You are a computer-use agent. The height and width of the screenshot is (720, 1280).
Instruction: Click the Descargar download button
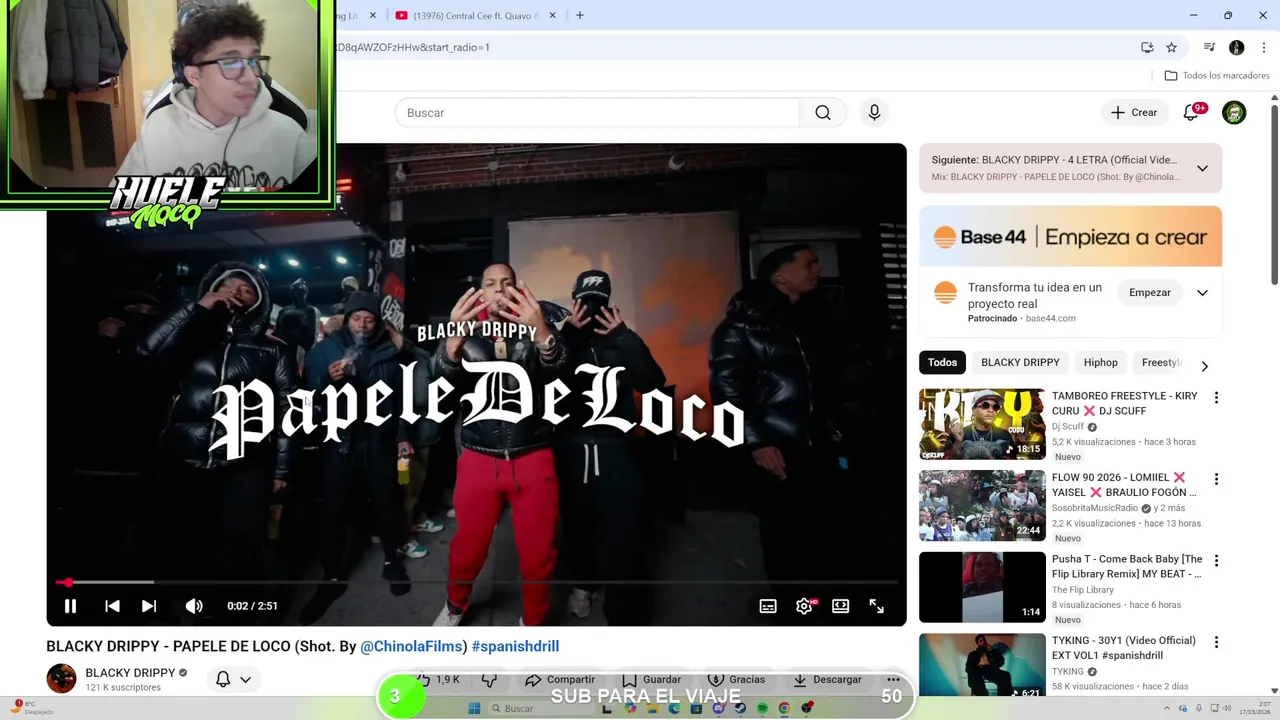pos(827,679)
